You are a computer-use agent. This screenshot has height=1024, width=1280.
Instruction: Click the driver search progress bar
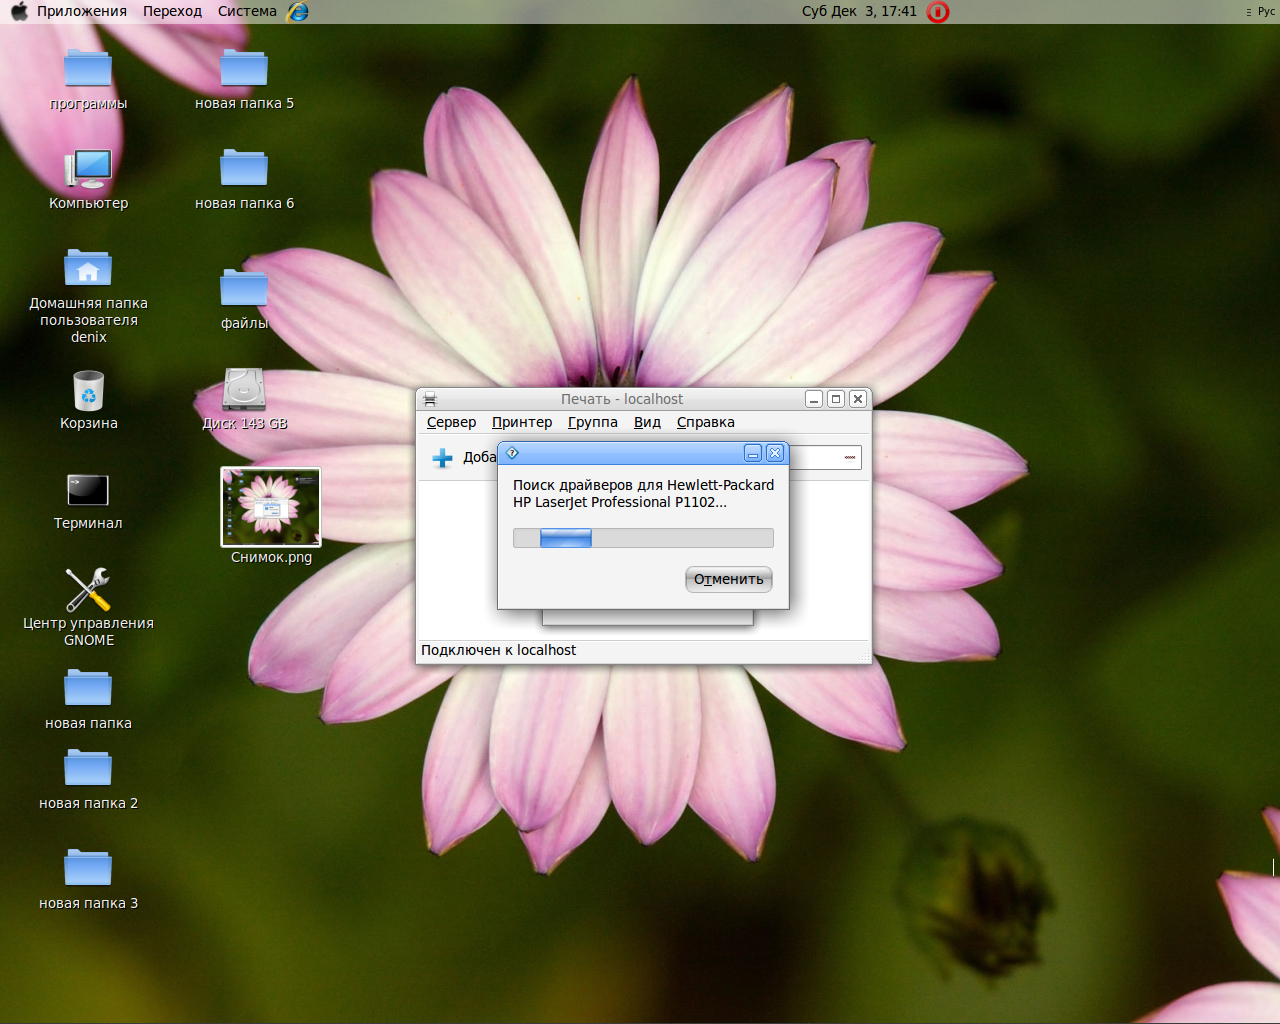(x=643, y=538)
